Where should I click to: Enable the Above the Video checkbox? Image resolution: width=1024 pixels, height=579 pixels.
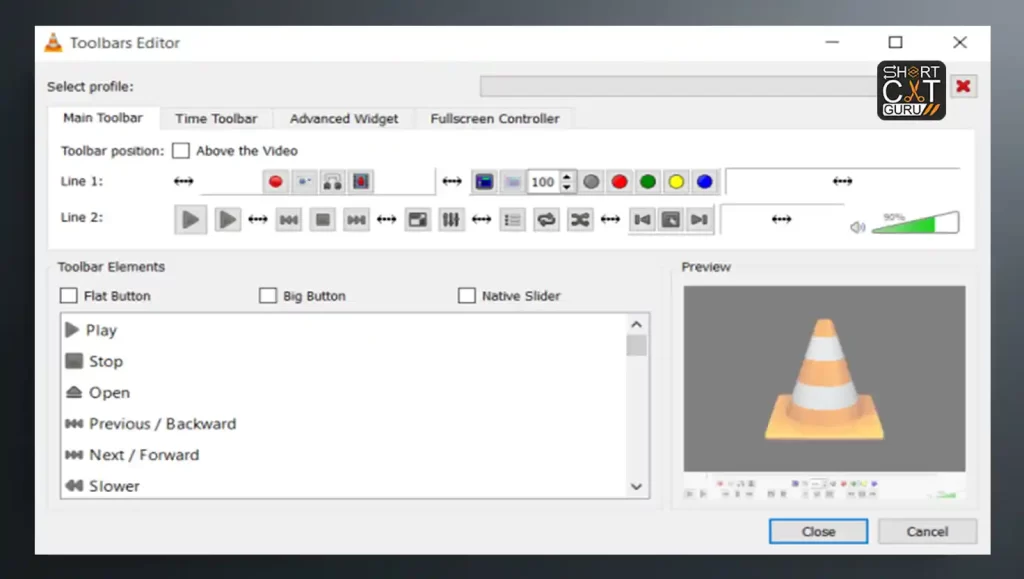(181, 151)
